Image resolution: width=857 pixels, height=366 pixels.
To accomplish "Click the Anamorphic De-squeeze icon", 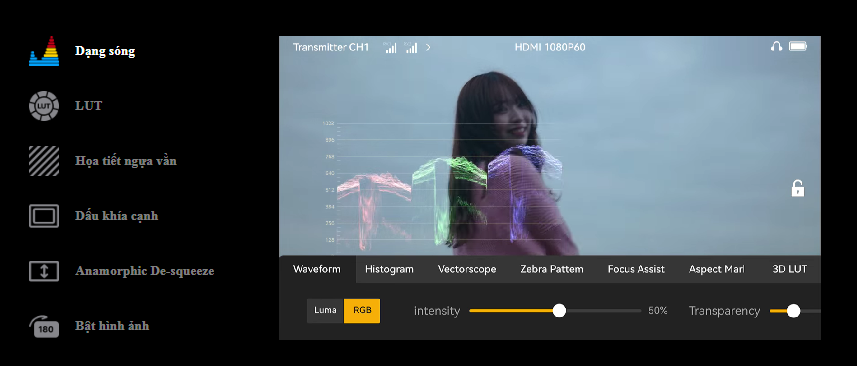I will click(x=44, y=271).
